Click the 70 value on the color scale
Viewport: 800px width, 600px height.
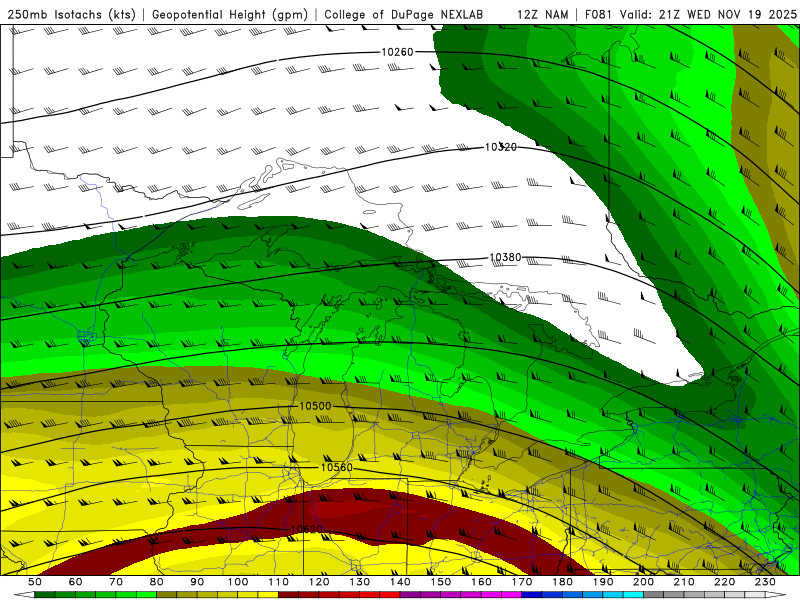tap(116, 582)
